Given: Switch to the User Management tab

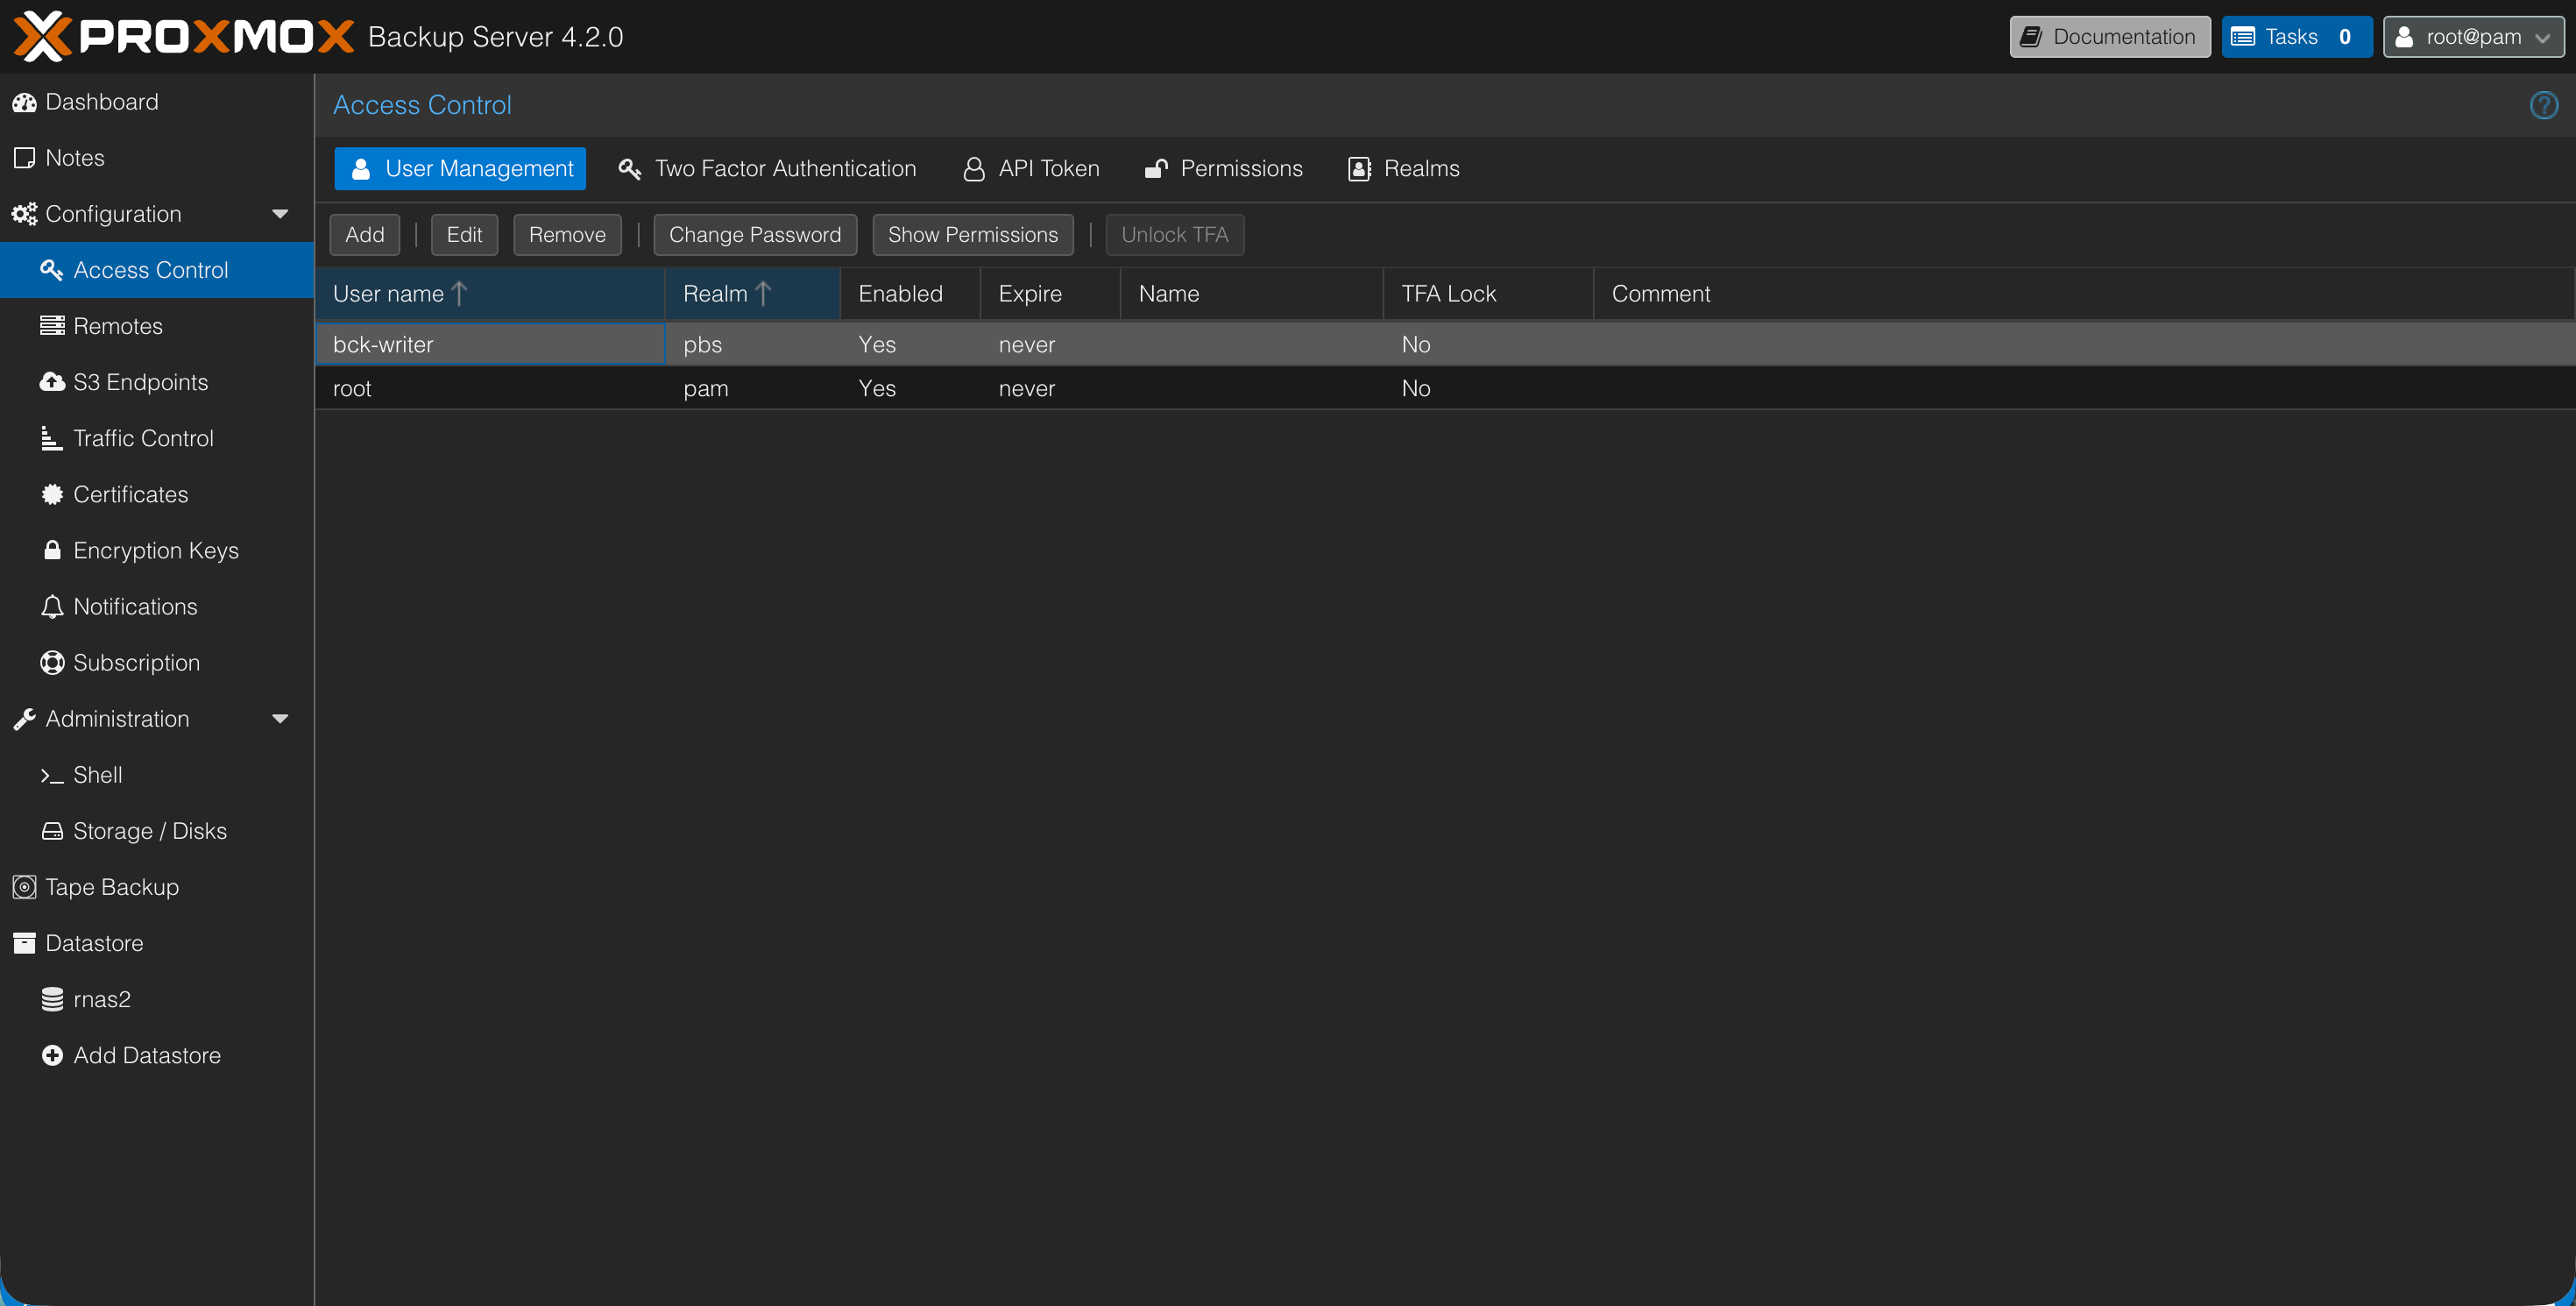Looking at the screenshot, I should (x=460, y=169).
